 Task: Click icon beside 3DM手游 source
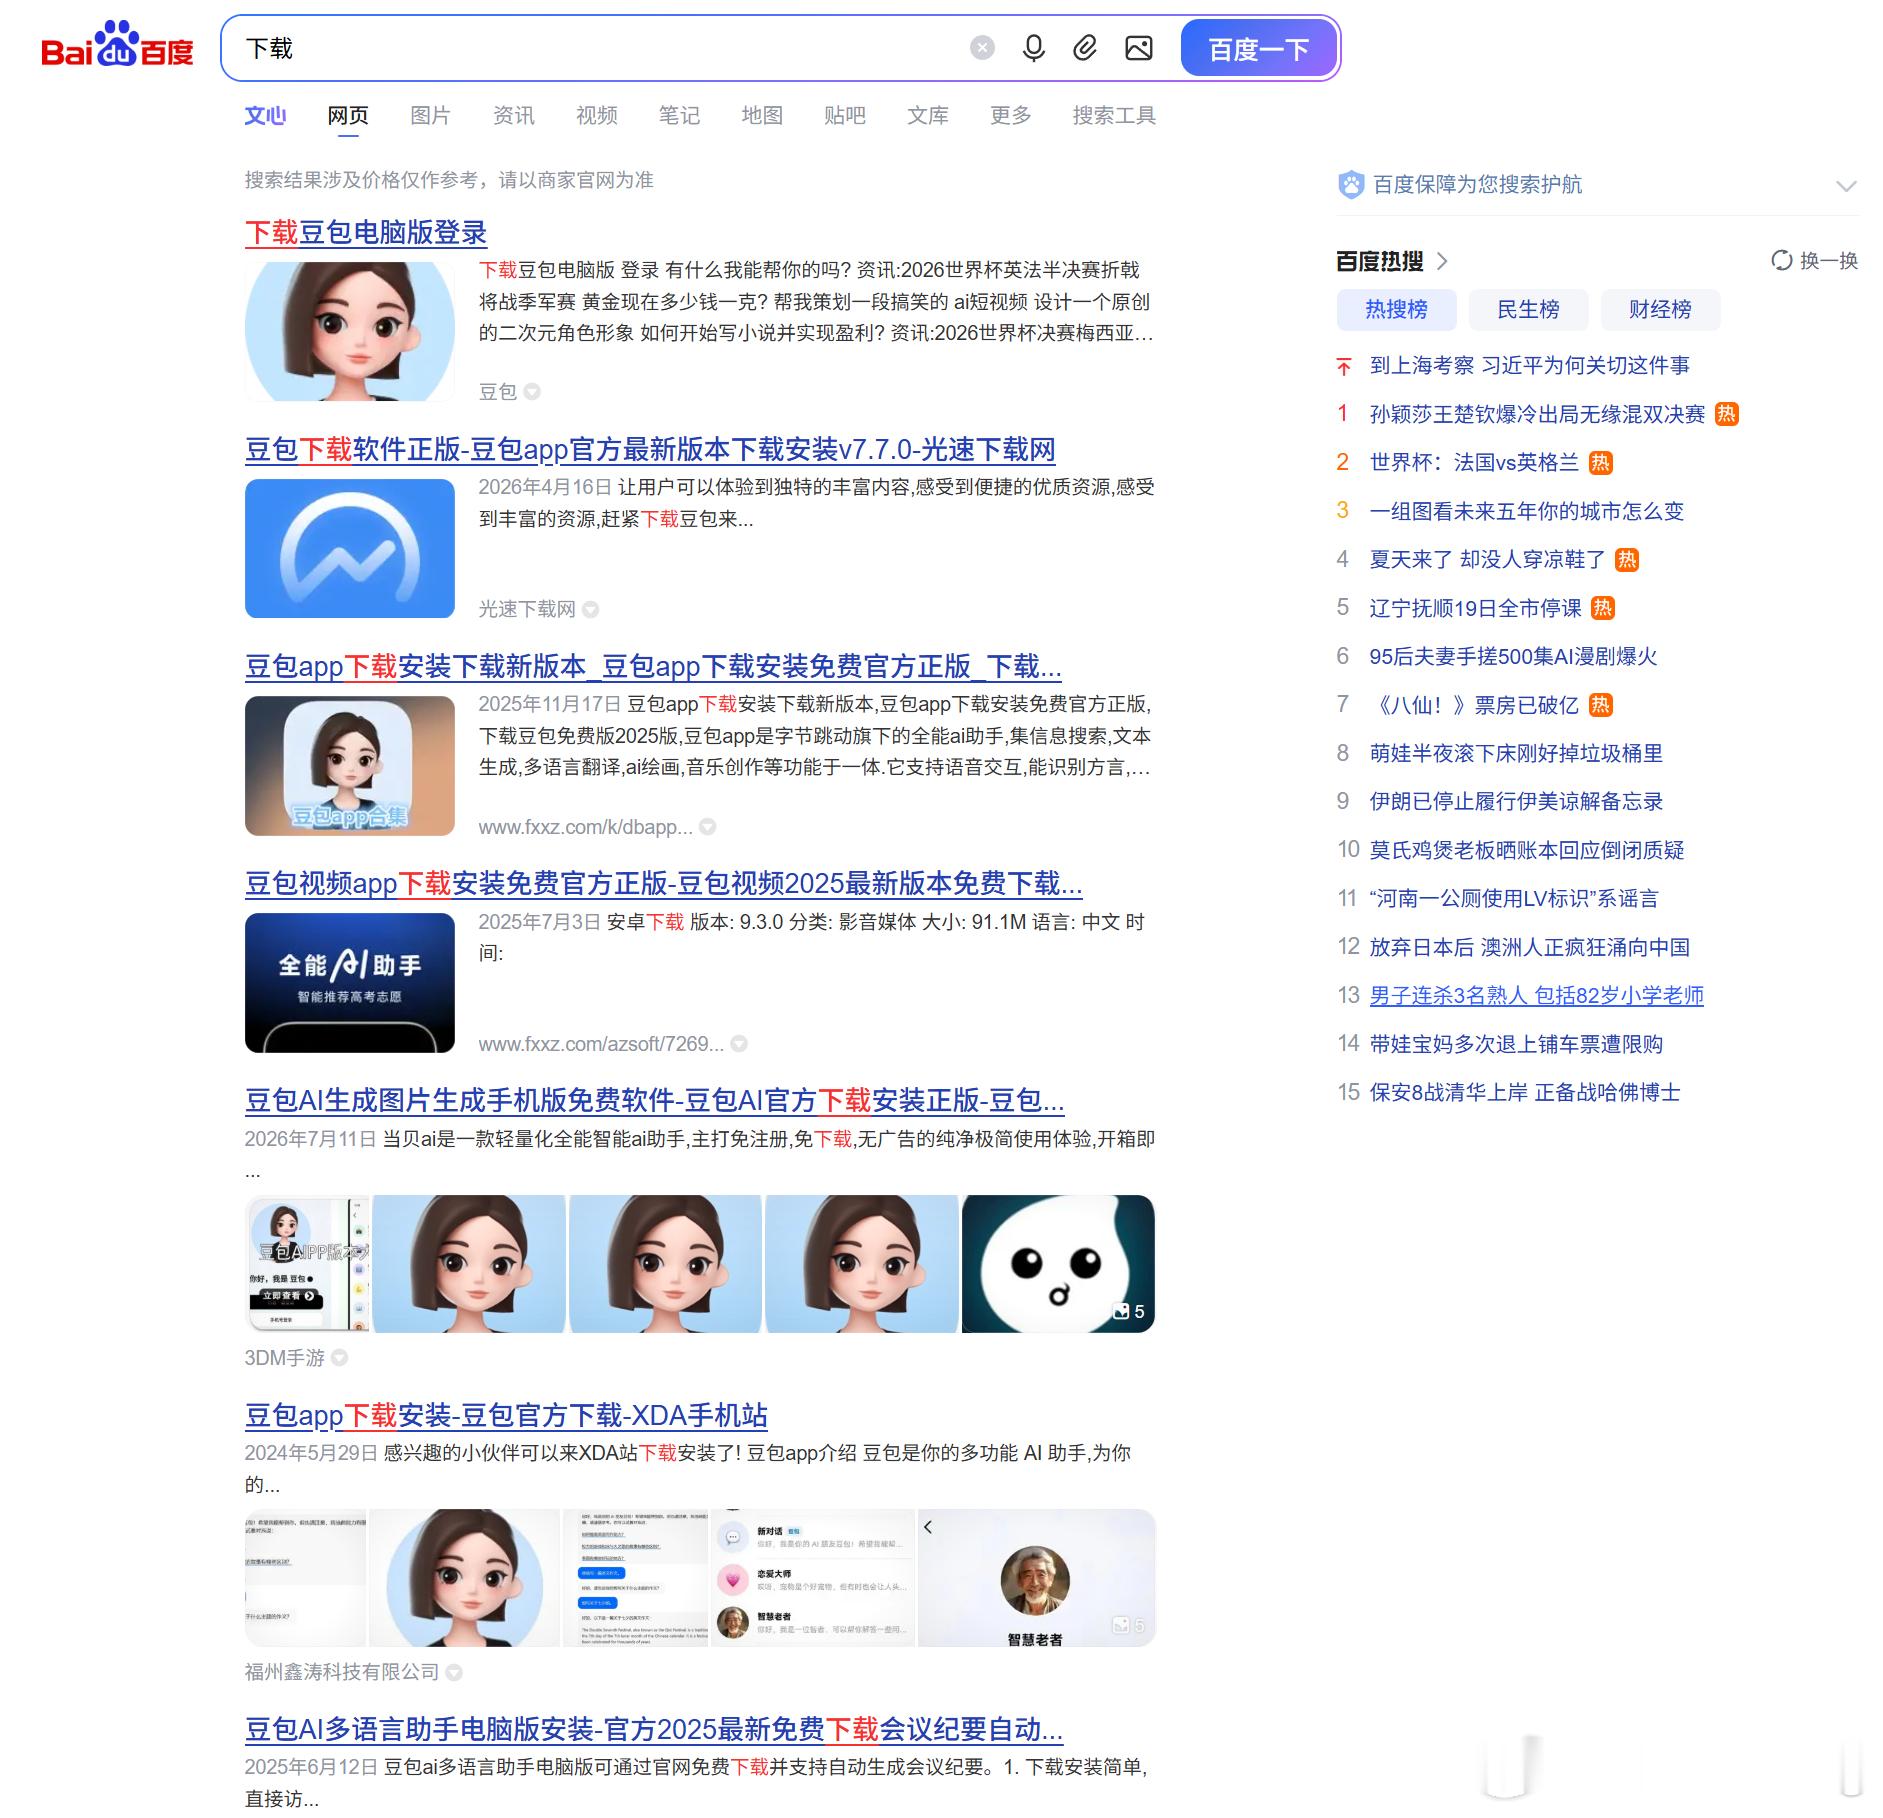pyautogui.click(x=340, y=1358)
